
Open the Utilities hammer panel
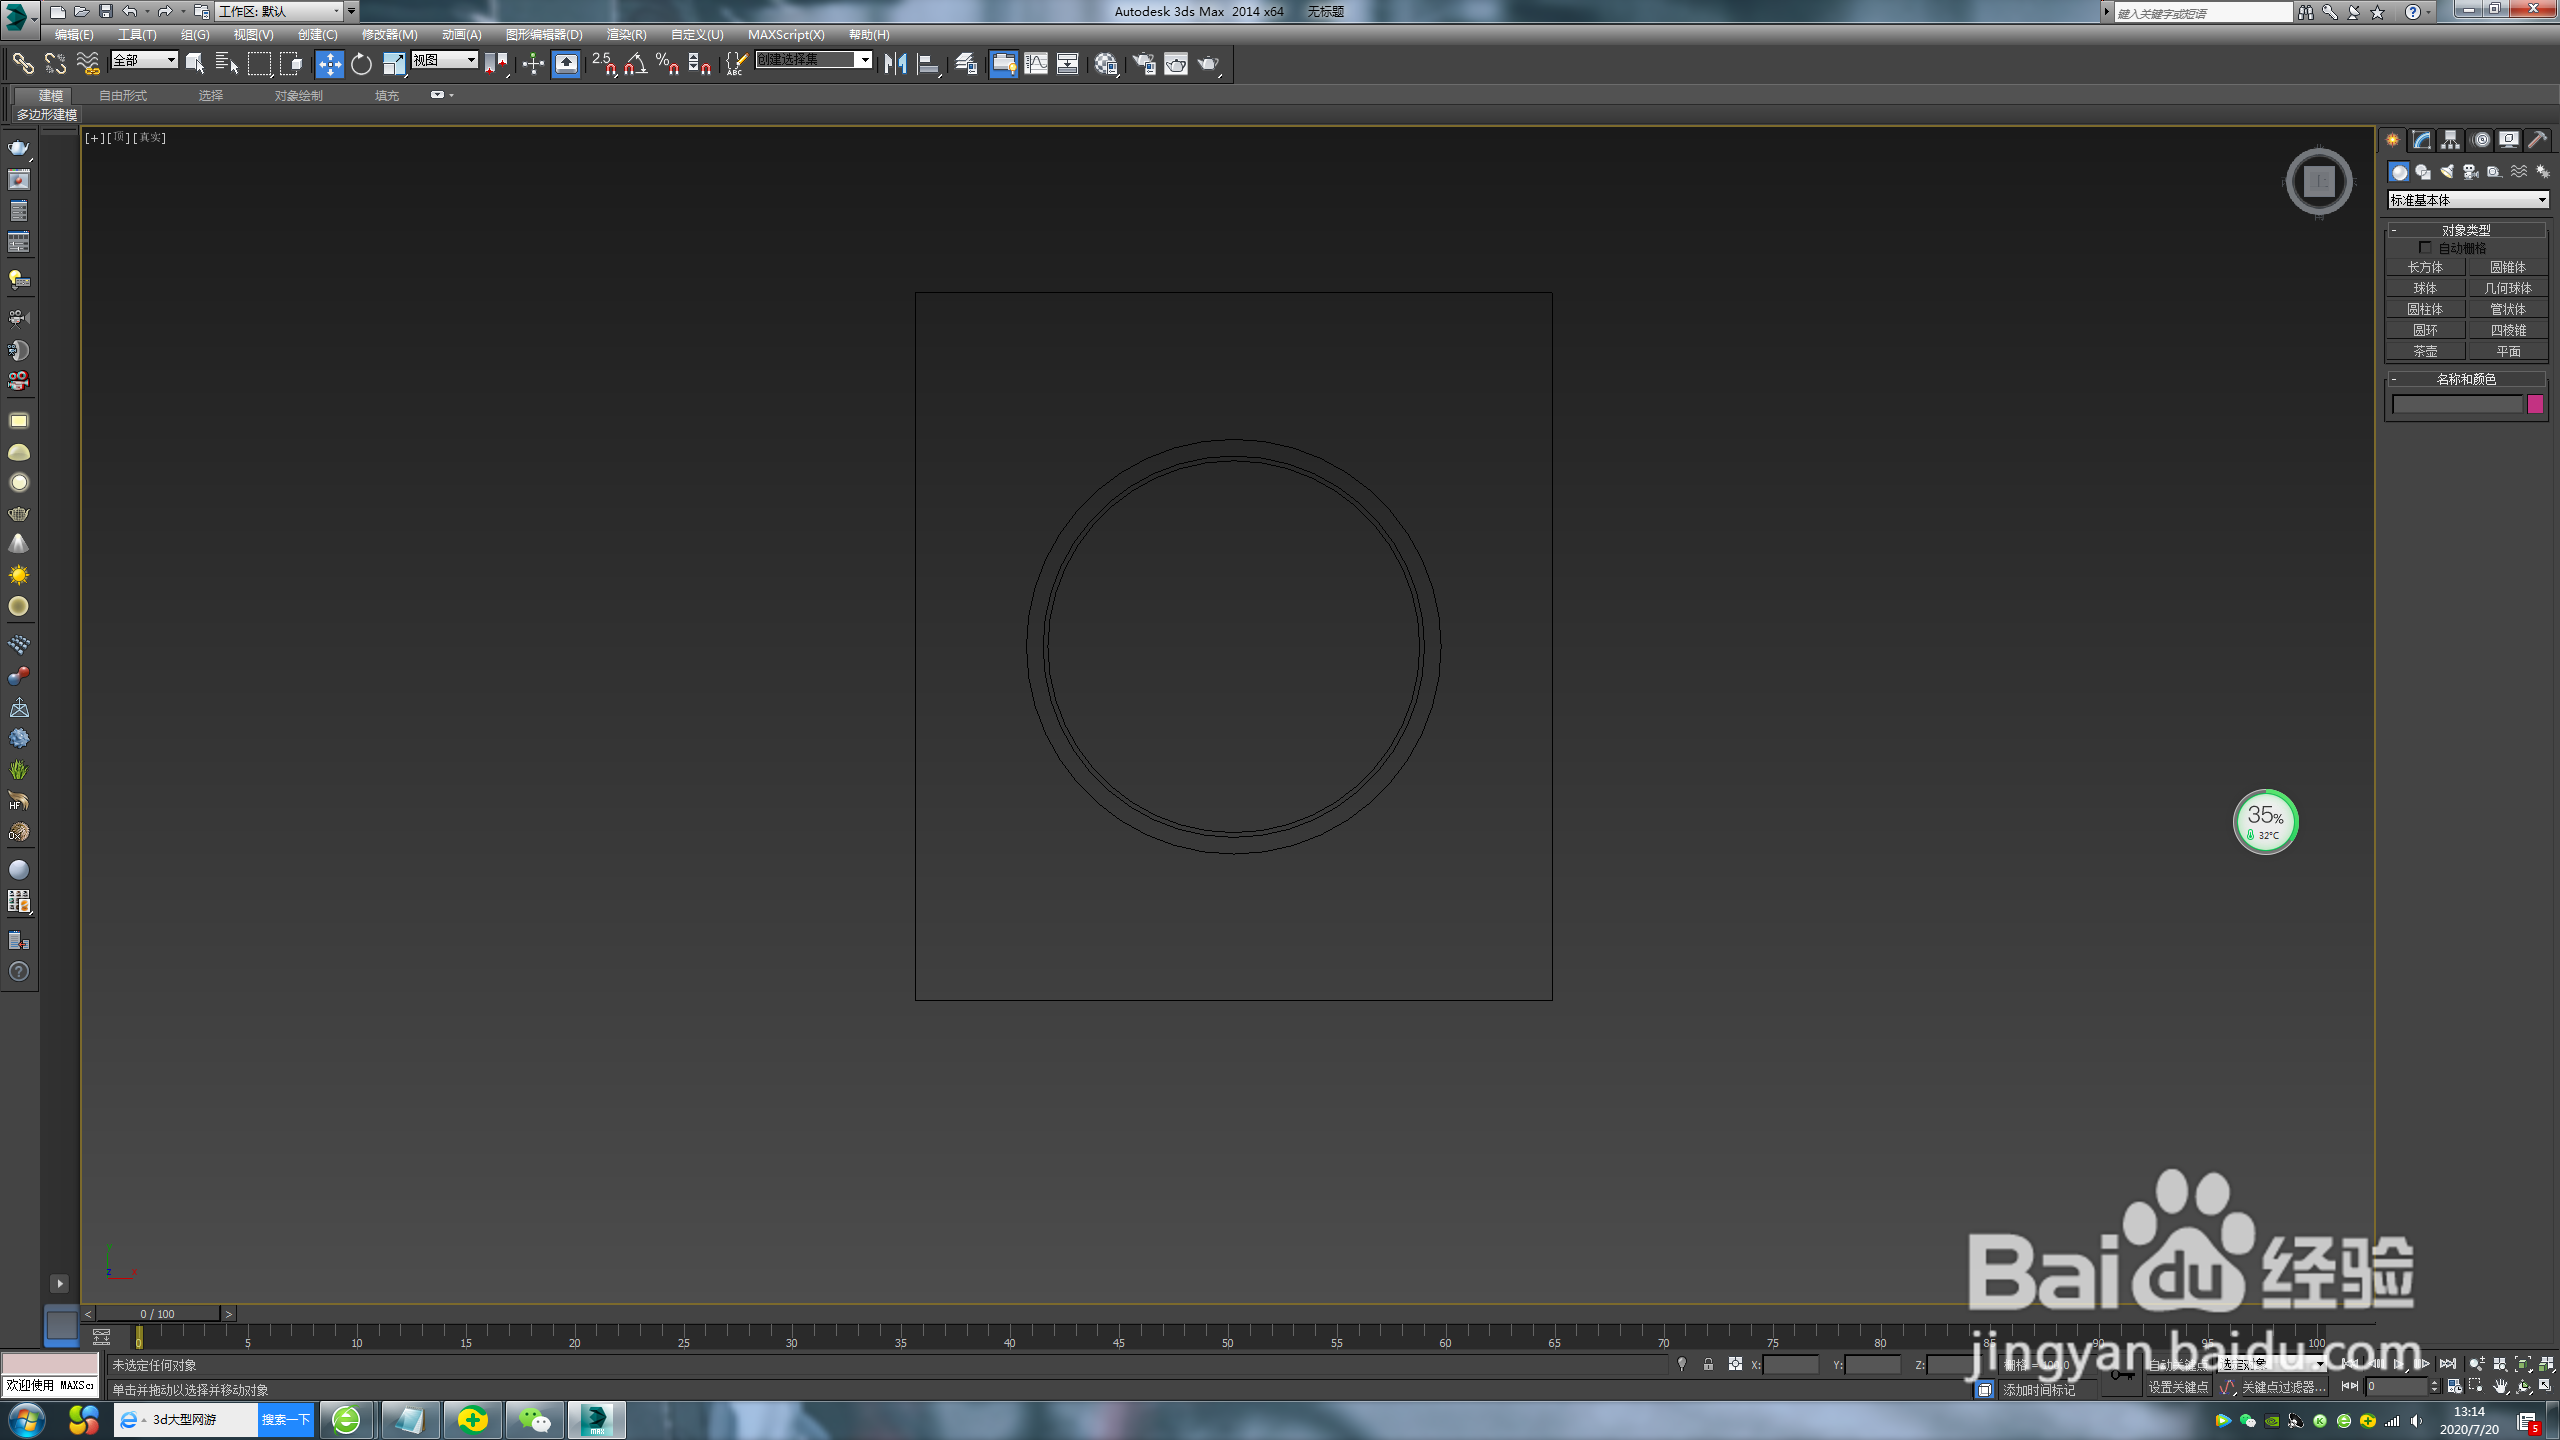point(2537,140)
